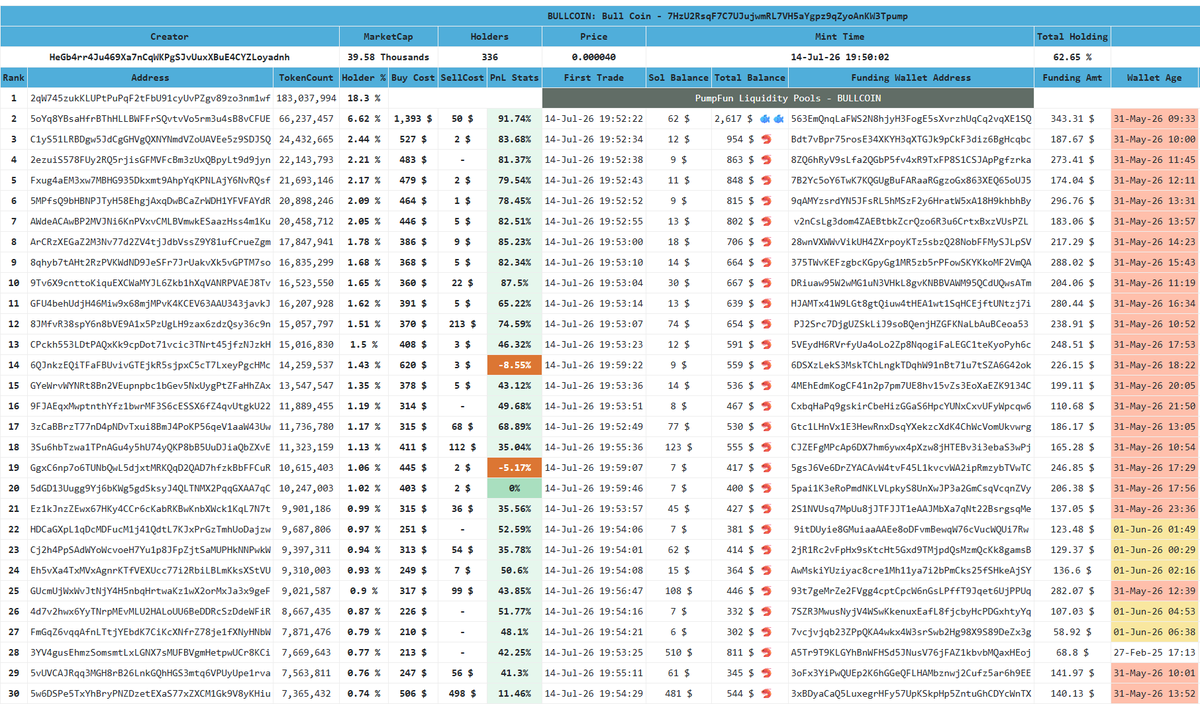Click the Wallet Age column header

pyautogui.click(x=1155, y=77)
